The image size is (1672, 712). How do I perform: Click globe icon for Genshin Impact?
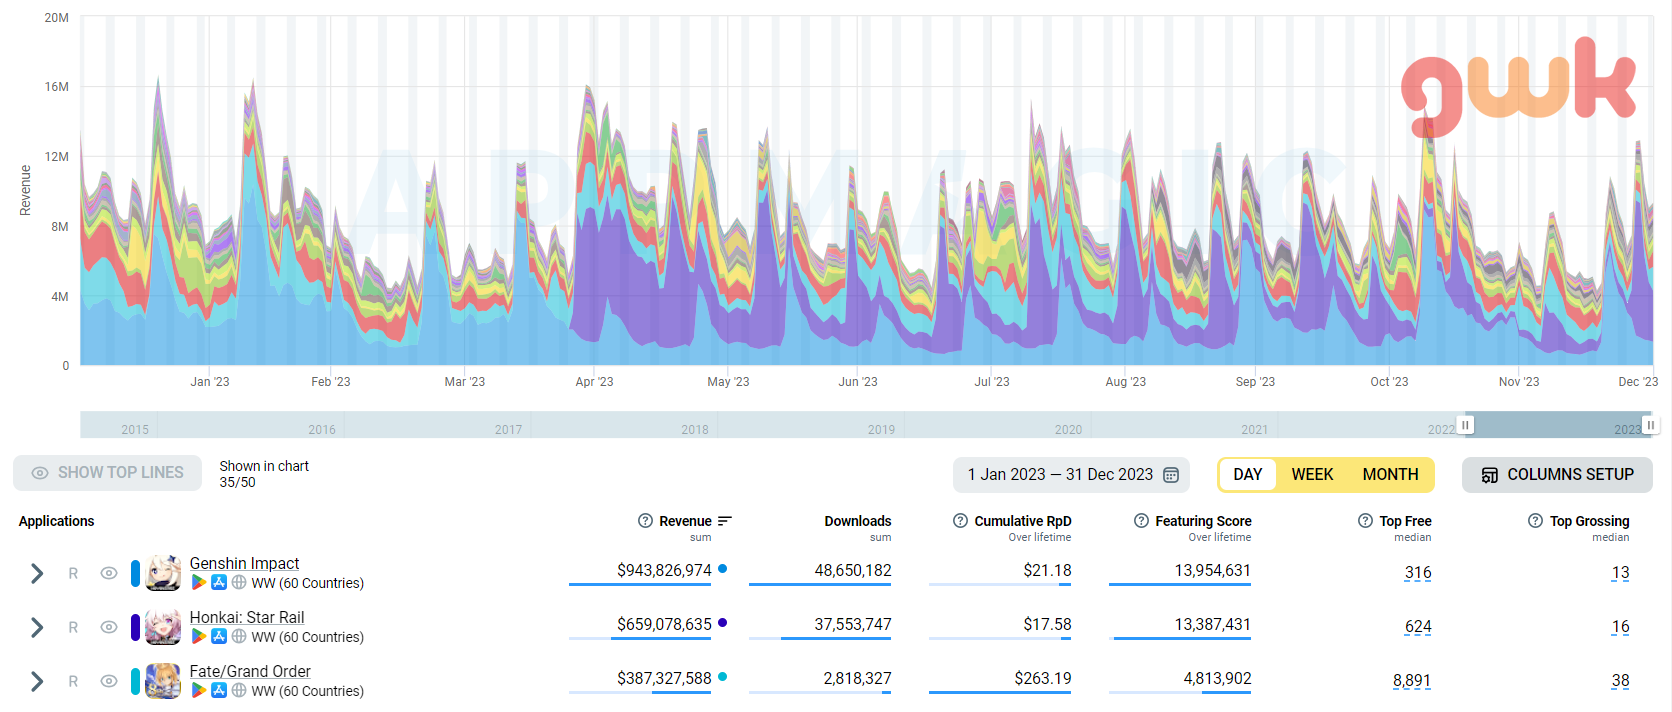click(239, 583)
